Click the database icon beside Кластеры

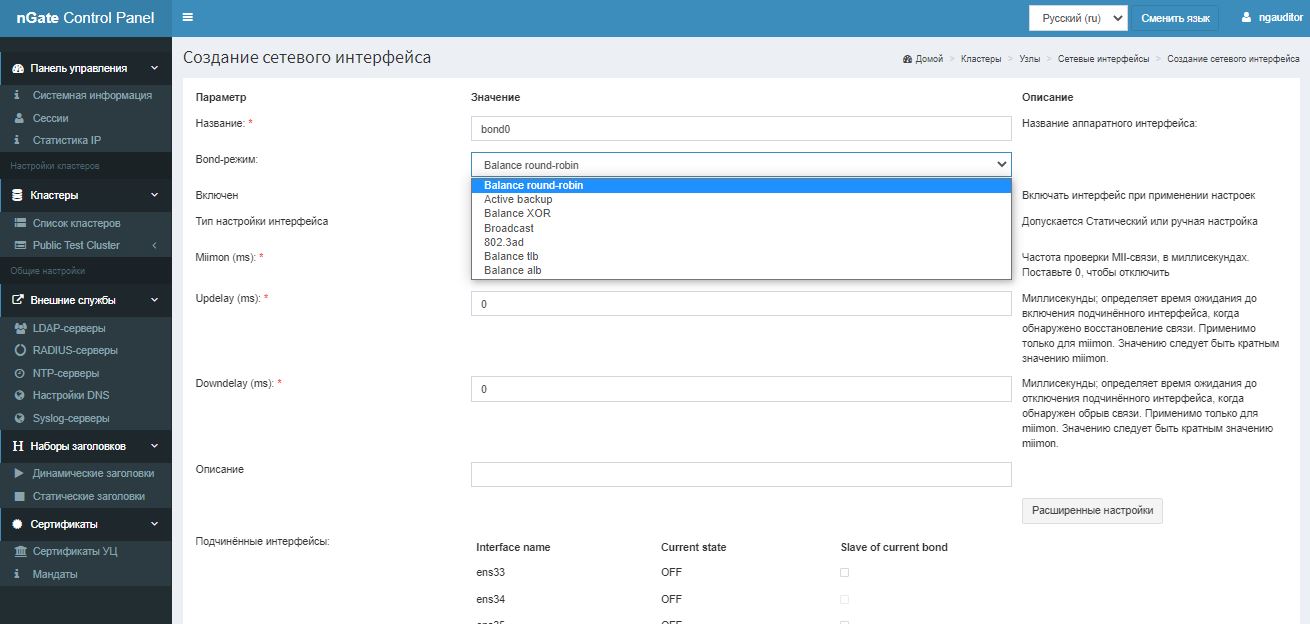click(x=18, y=195)
